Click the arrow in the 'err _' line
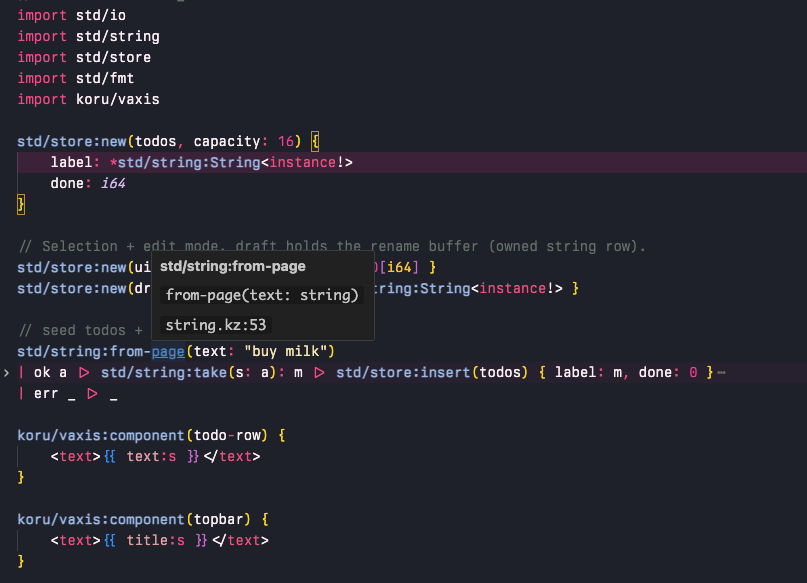This screenshot has width=807, height=583. pyautogui.click(x=93, y=394)
